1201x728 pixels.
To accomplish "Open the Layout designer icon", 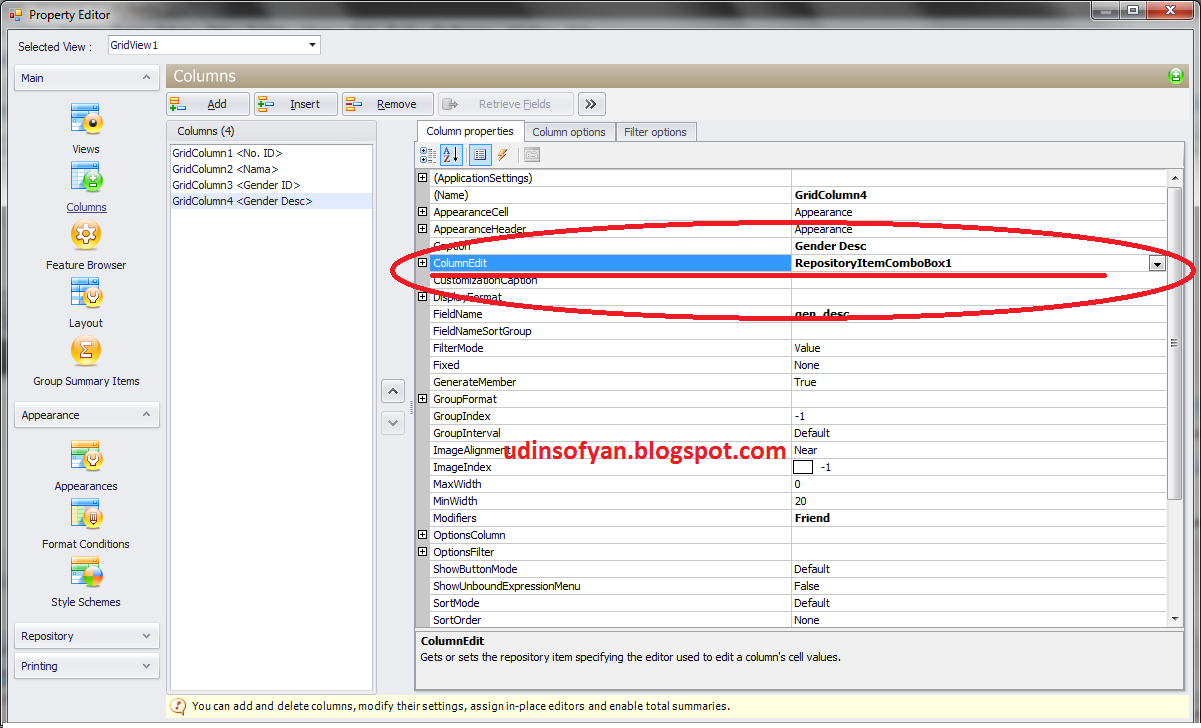I will click(86, 293).
